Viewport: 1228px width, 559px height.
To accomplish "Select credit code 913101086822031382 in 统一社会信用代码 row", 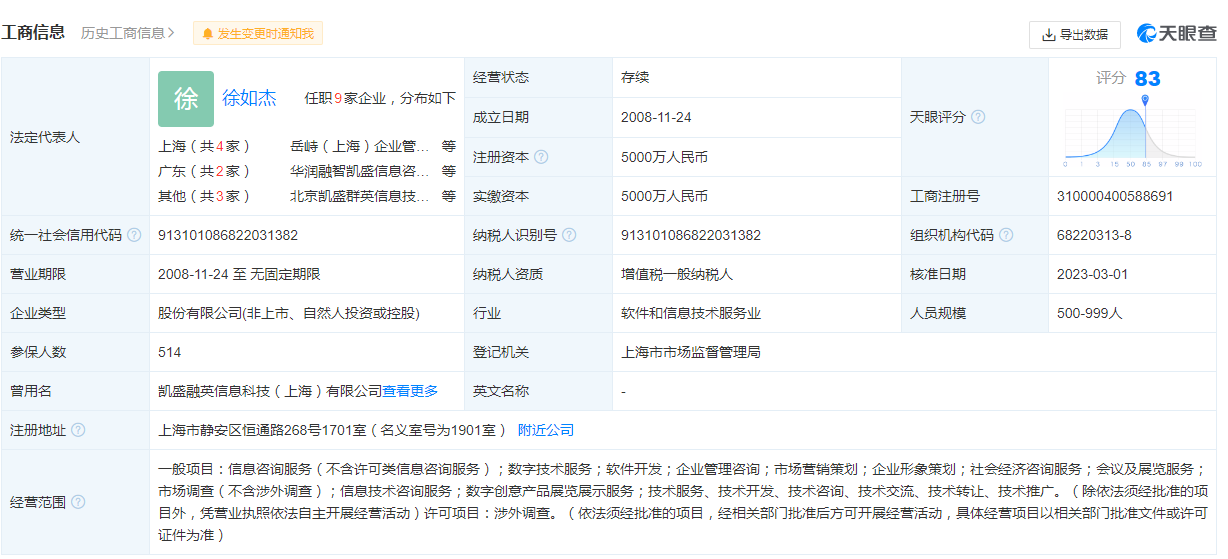I will [228, 235].
